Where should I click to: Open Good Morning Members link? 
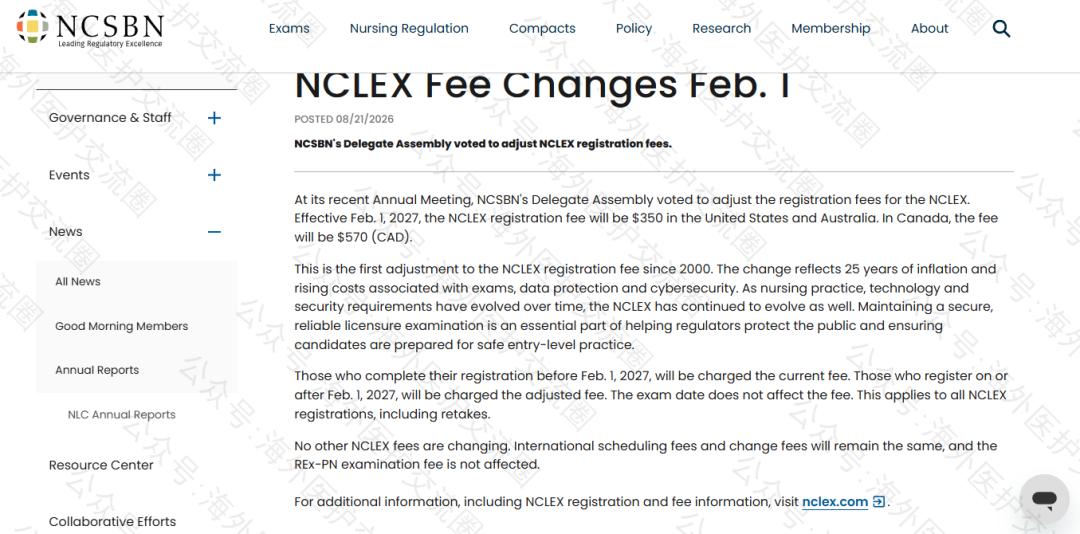click(121, 326)
